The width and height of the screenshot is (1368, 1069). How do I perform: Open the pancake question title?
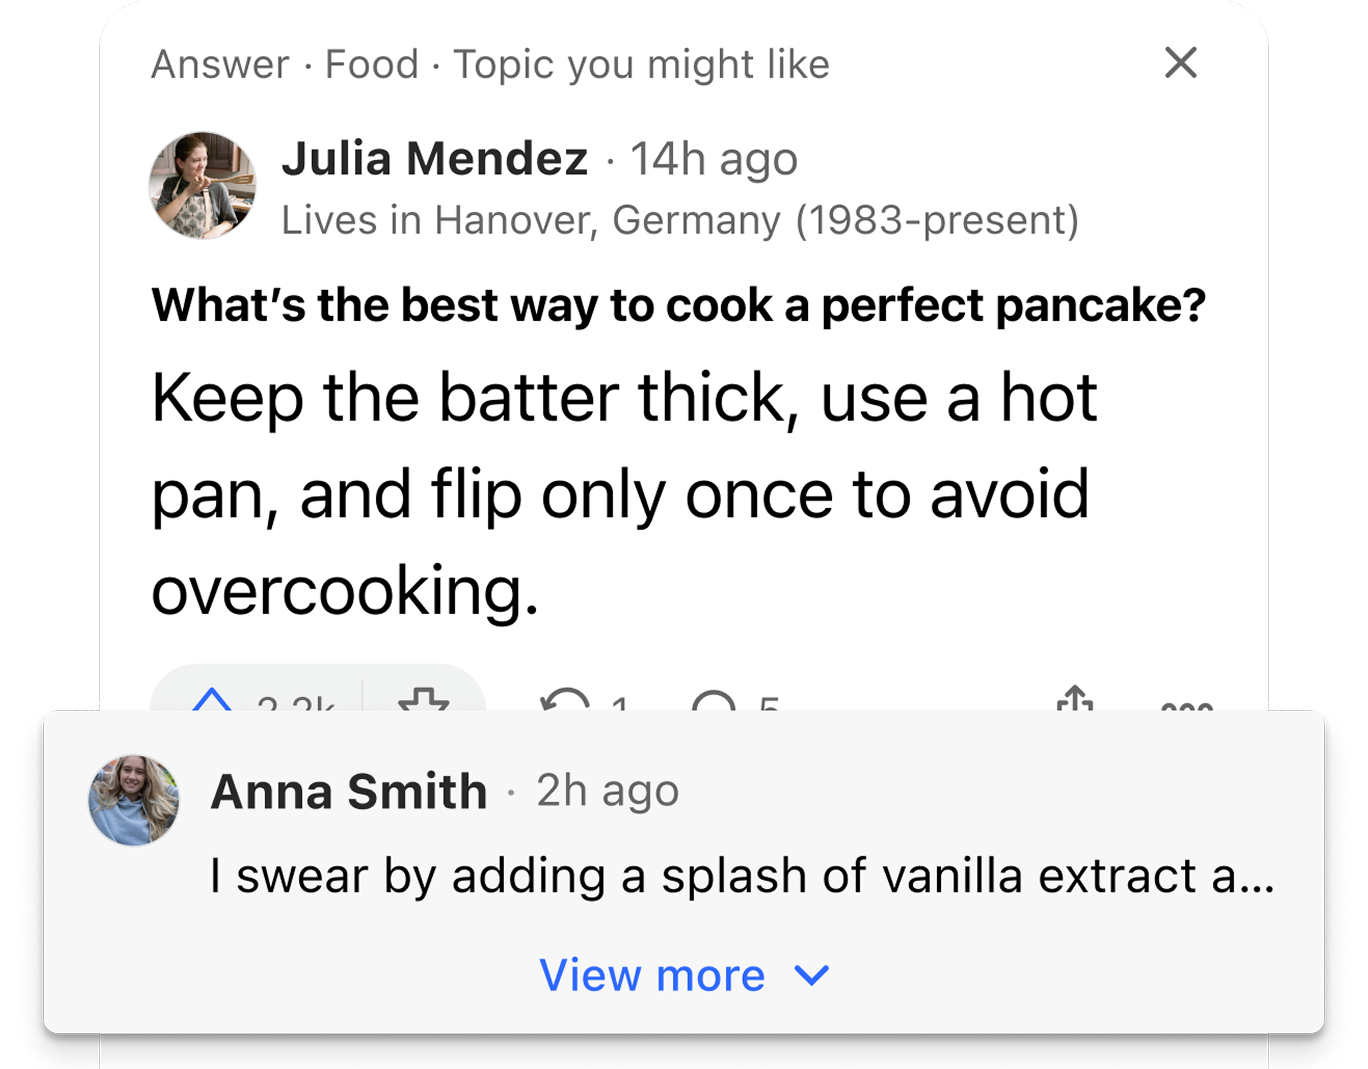pos(679,305)
